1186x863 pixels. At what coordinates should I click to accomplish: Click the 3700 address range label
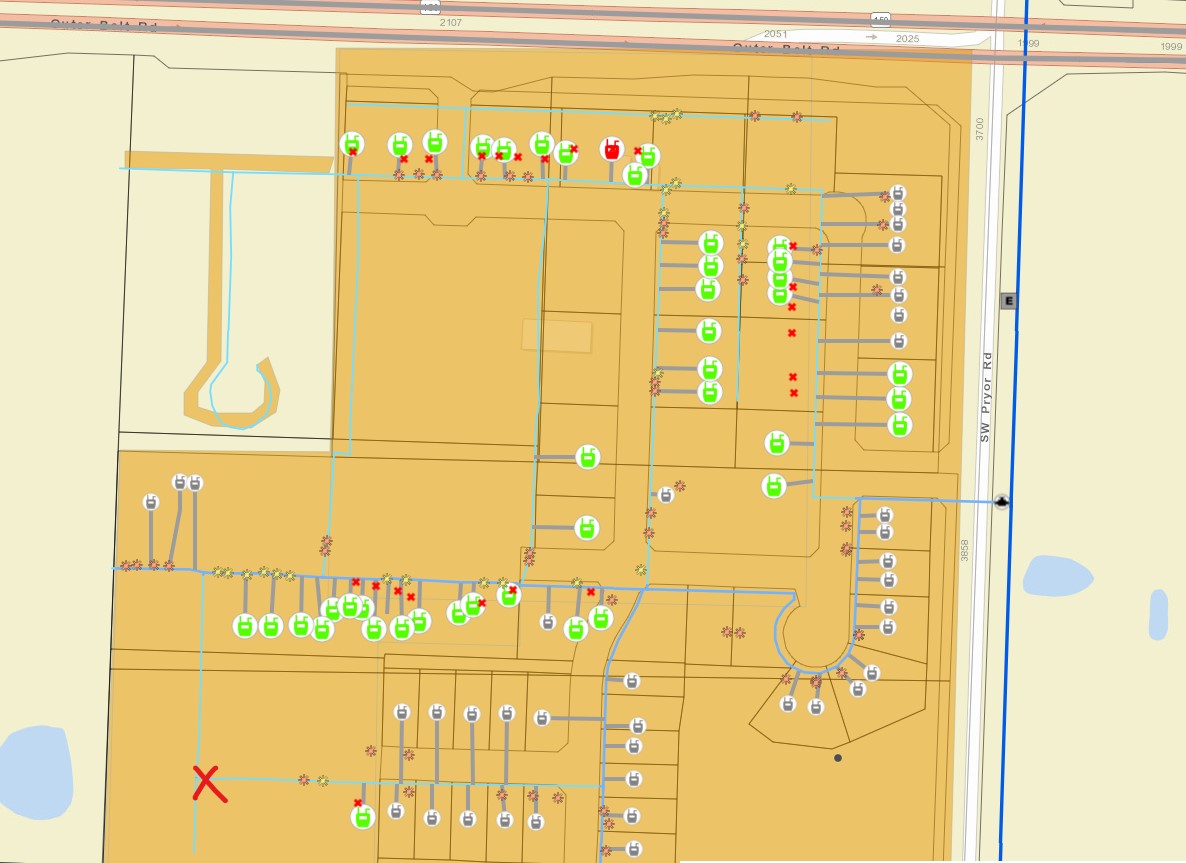[980, 128]
